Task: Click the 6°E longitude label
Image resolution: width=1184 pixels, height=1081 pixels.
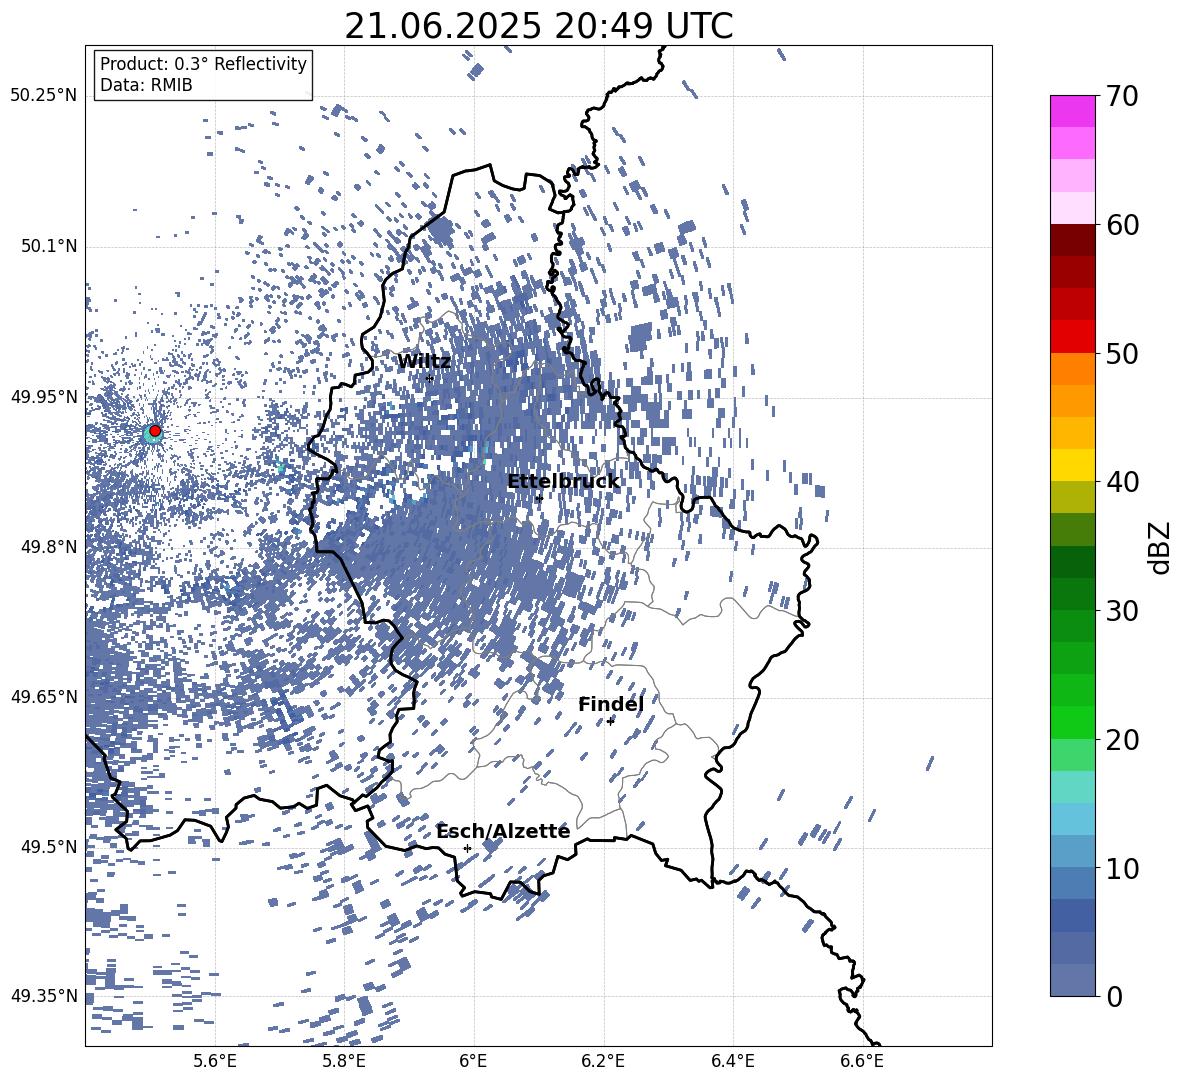Action: 473,1061
